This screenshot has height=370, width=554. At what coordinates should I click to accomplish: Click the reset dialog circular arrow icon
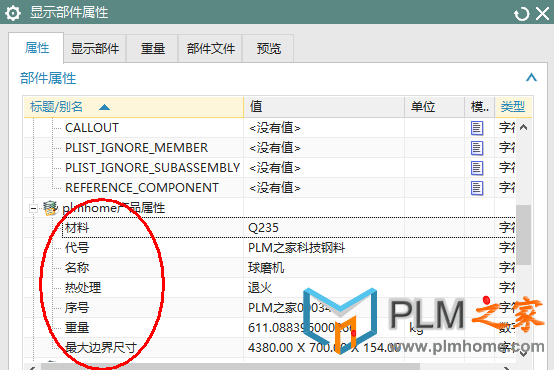point(521,14)
